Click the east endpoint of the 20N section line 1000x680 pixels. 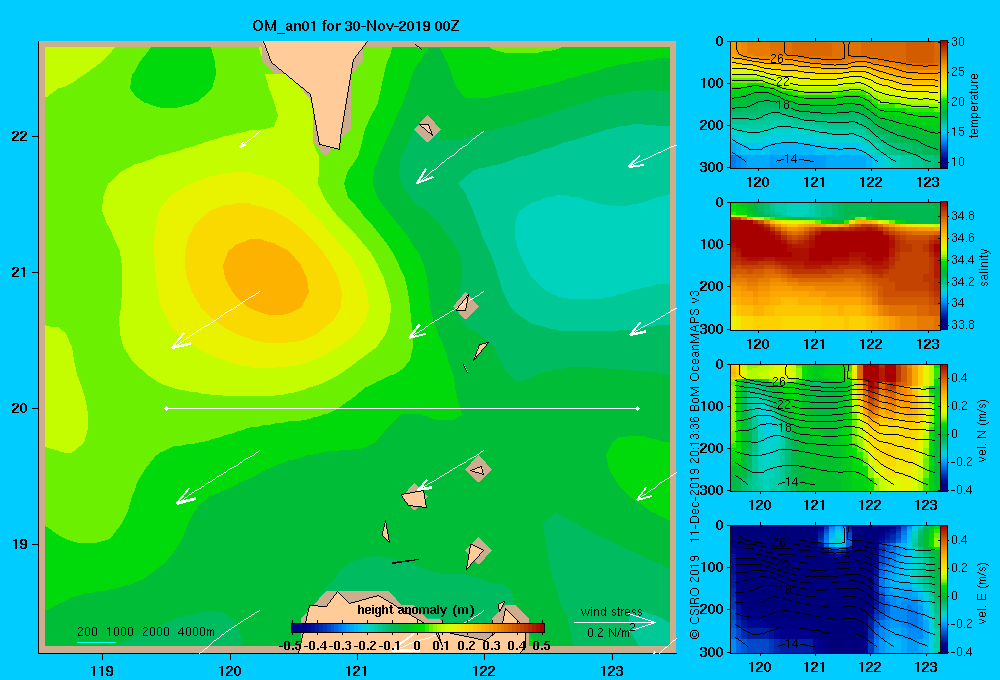click(x=638, y=408)
